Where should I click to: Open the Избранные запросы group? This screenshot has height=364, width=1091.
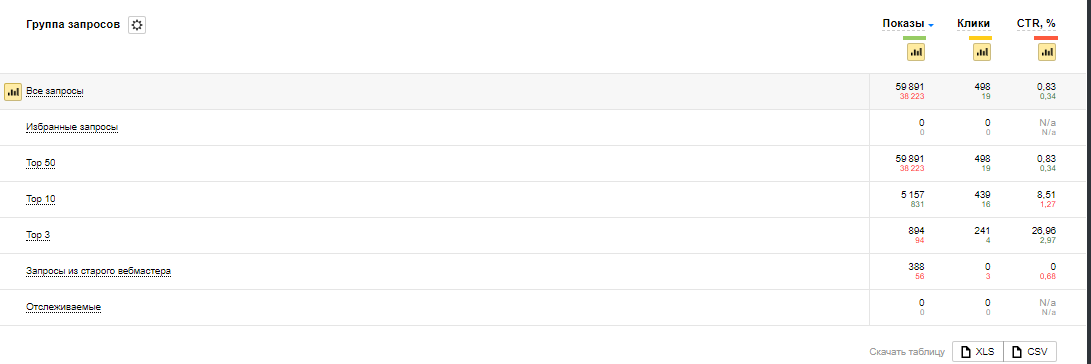point(72,127)
